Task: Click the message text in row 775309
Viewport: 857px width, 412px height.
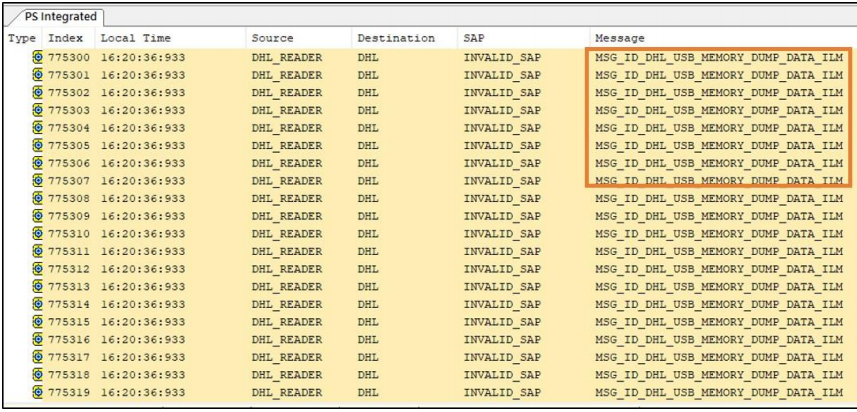Action: 719,216
